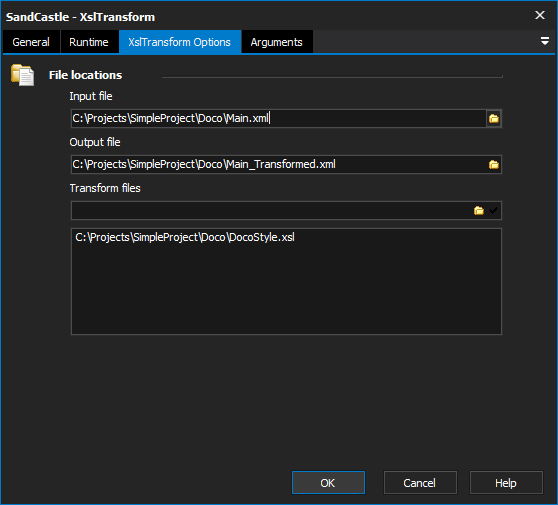This screenshot has width=558, height=505.
Task: Click the Cancel button
Action: (x=420, y=483)
